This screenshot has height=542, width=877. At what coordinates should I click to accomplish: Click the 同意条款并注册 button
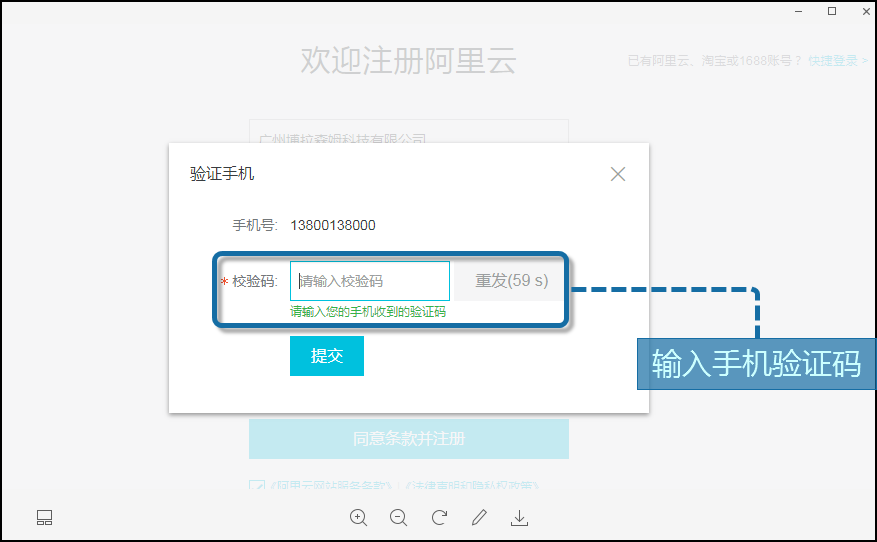pyautogui.click(x=408, y=438)
